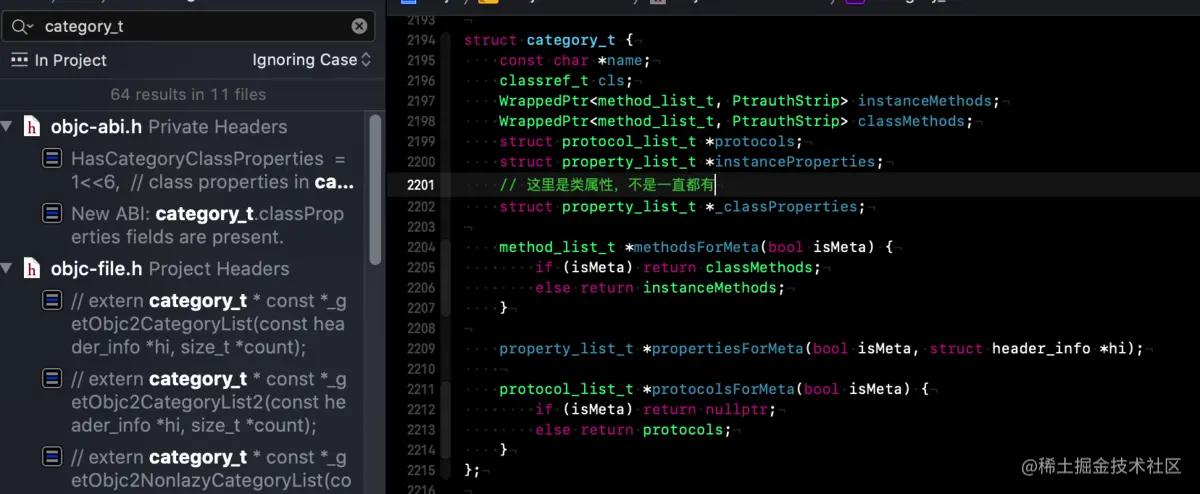The width and height of the screenshot is (1200, 494).
Task: Open the _getObjc2CategoryList search result
Action: tap(208, 324)
